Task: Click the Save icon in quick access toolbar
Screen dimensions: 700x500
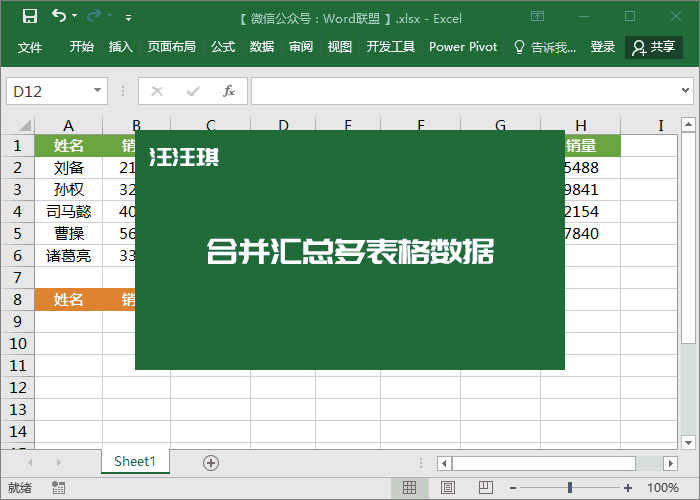Action: click(x=30, y=17)
